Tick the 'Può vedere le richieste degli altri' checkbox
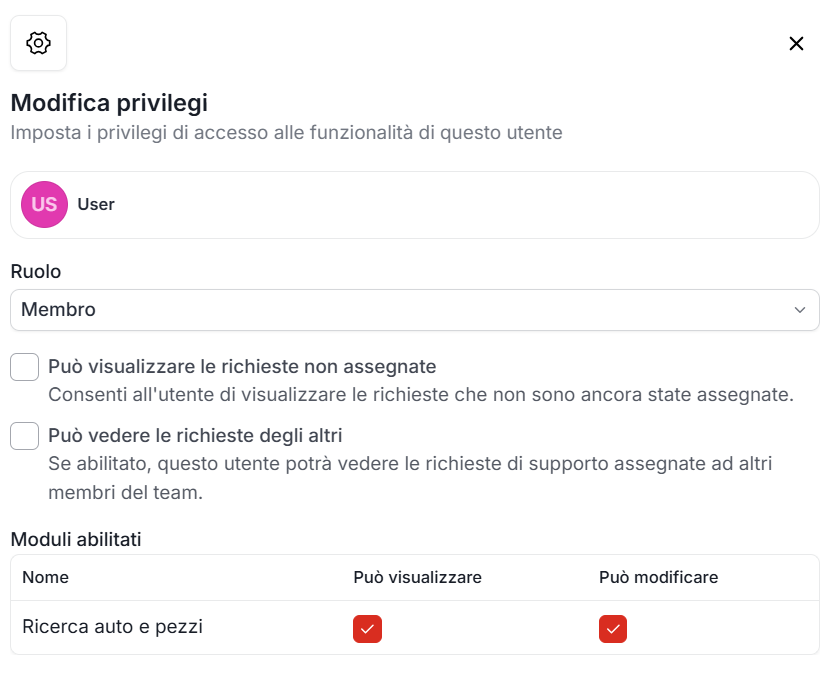The width and height of the screenshot is (832, 675). click(25, 436)
